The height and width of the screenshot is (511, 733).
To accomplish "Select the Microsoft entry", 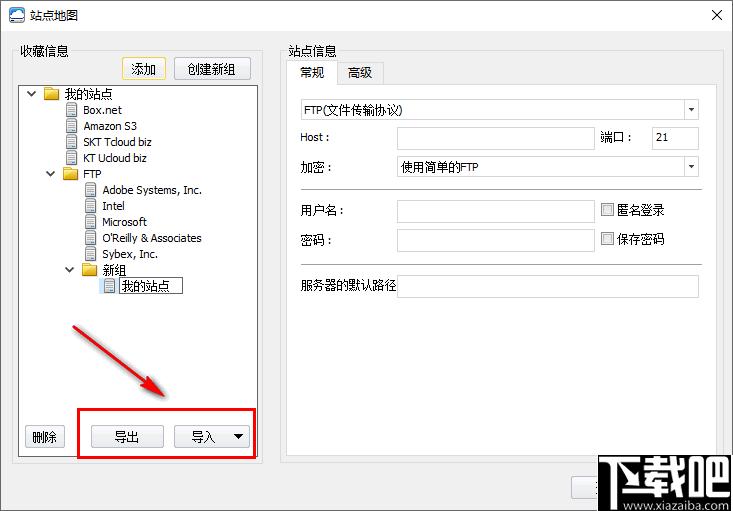I will (x=124, y=222).
